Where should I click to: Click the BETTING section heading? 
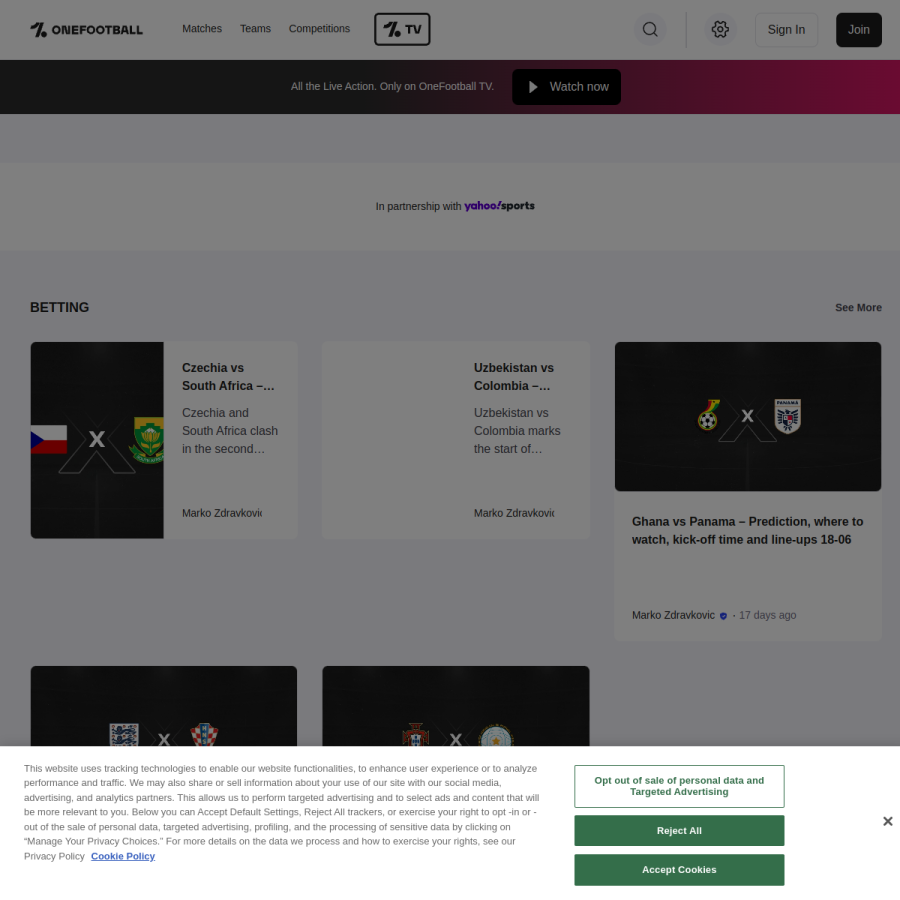[x=60, y=308]
